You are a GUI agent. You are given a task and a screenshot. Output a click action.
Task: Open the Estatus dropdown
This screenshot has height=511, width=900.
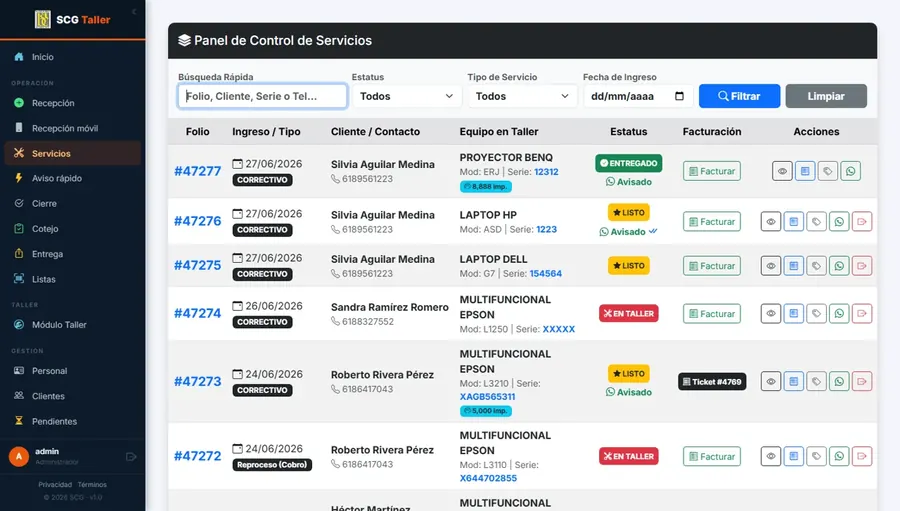[406, 96]
